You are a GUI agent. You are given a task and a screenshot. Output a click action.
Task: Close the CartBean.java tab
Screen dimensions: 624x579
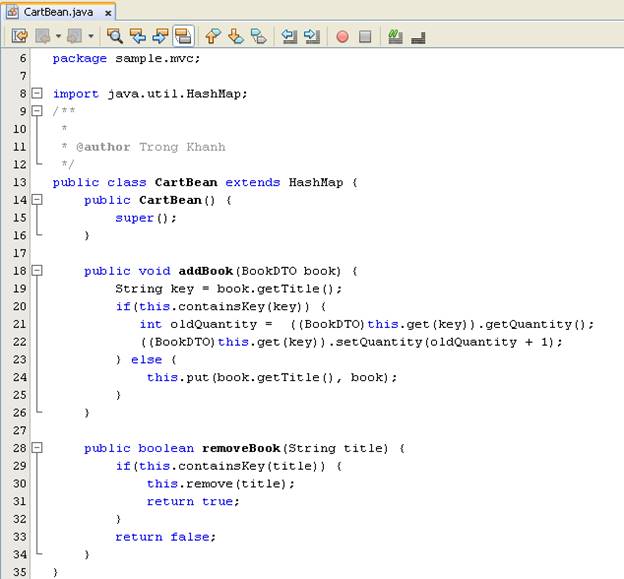[108, 13]
